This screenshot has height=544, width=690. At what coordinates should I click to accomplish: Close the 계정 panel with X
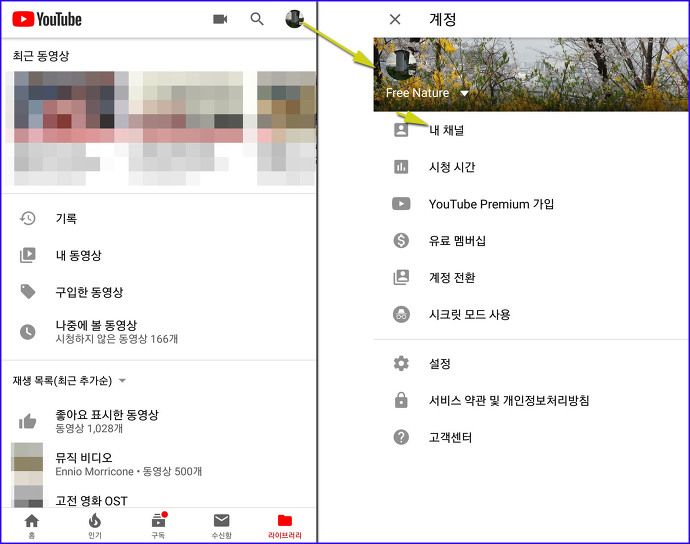point(395,19)
